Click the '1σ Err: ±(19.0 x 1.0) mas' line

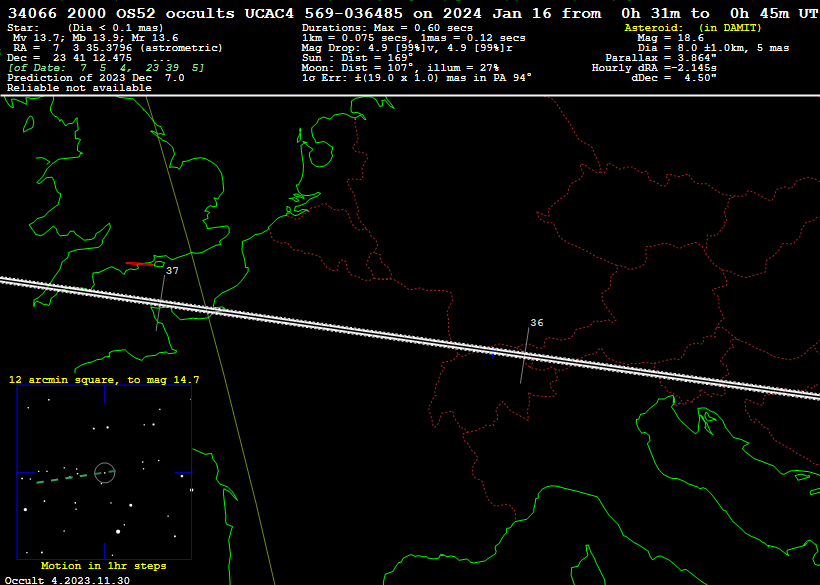click(417, 78)
